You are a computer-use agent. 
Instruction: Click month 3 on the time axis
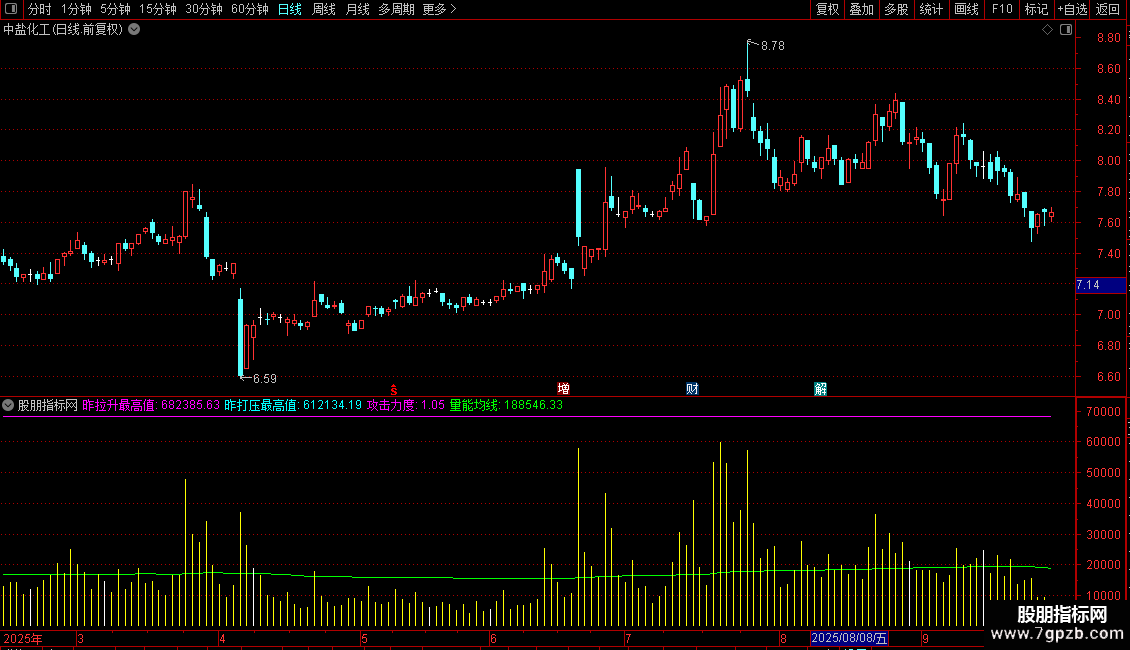(80, 638)
